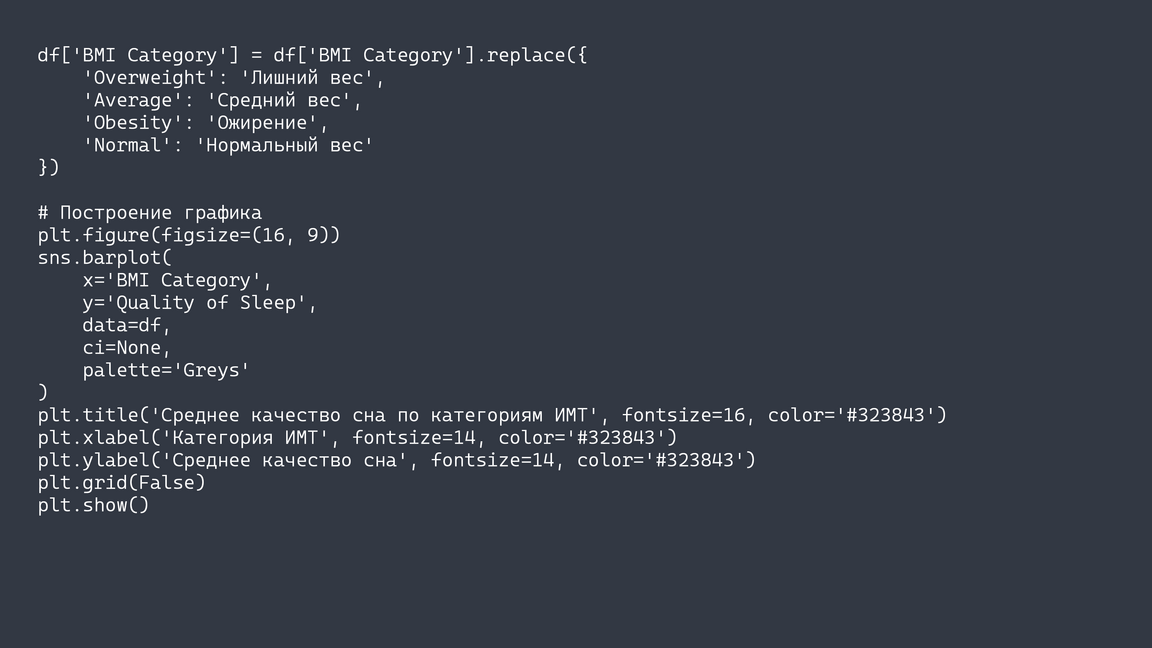Click the x='BMI Category' argument

click(177, 280)
